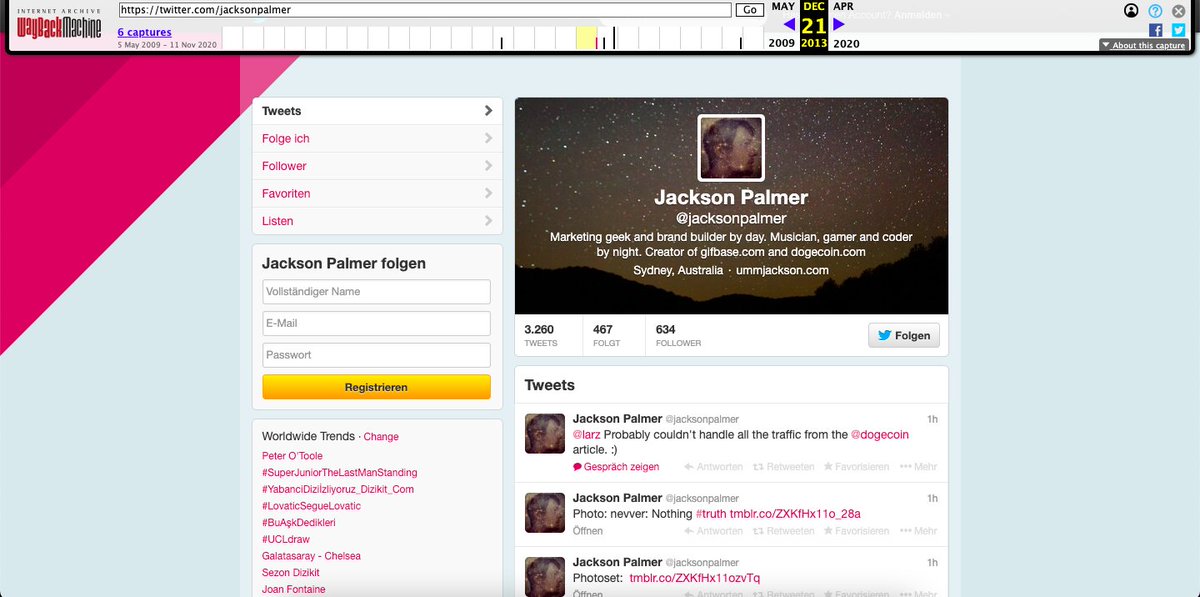This screenshot has height=597, width=1200.
Task: Retweet the @larz tweet
Action: tap(783, 467)
